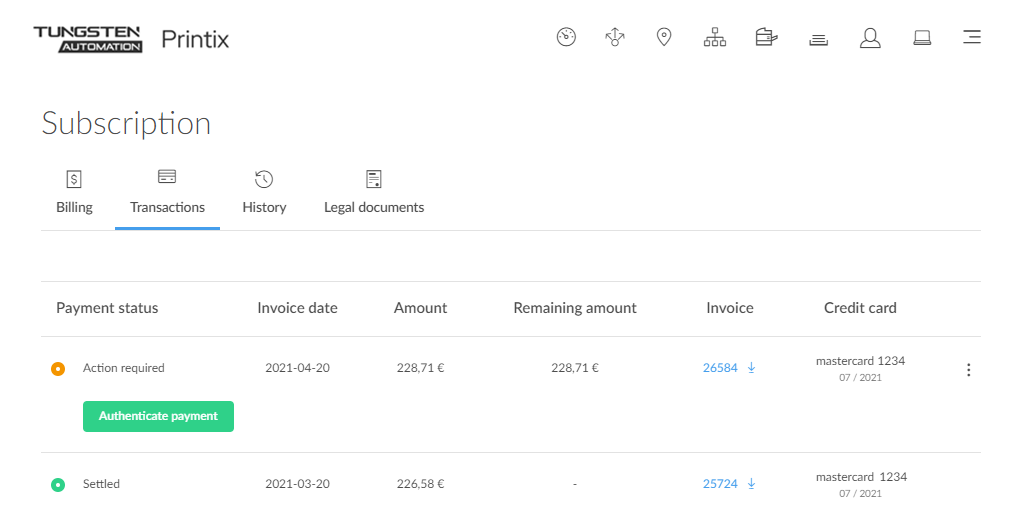The height and width of the screenshot is (531, 1024).
Task: Go to the History tab
Action: click(264, 193)
